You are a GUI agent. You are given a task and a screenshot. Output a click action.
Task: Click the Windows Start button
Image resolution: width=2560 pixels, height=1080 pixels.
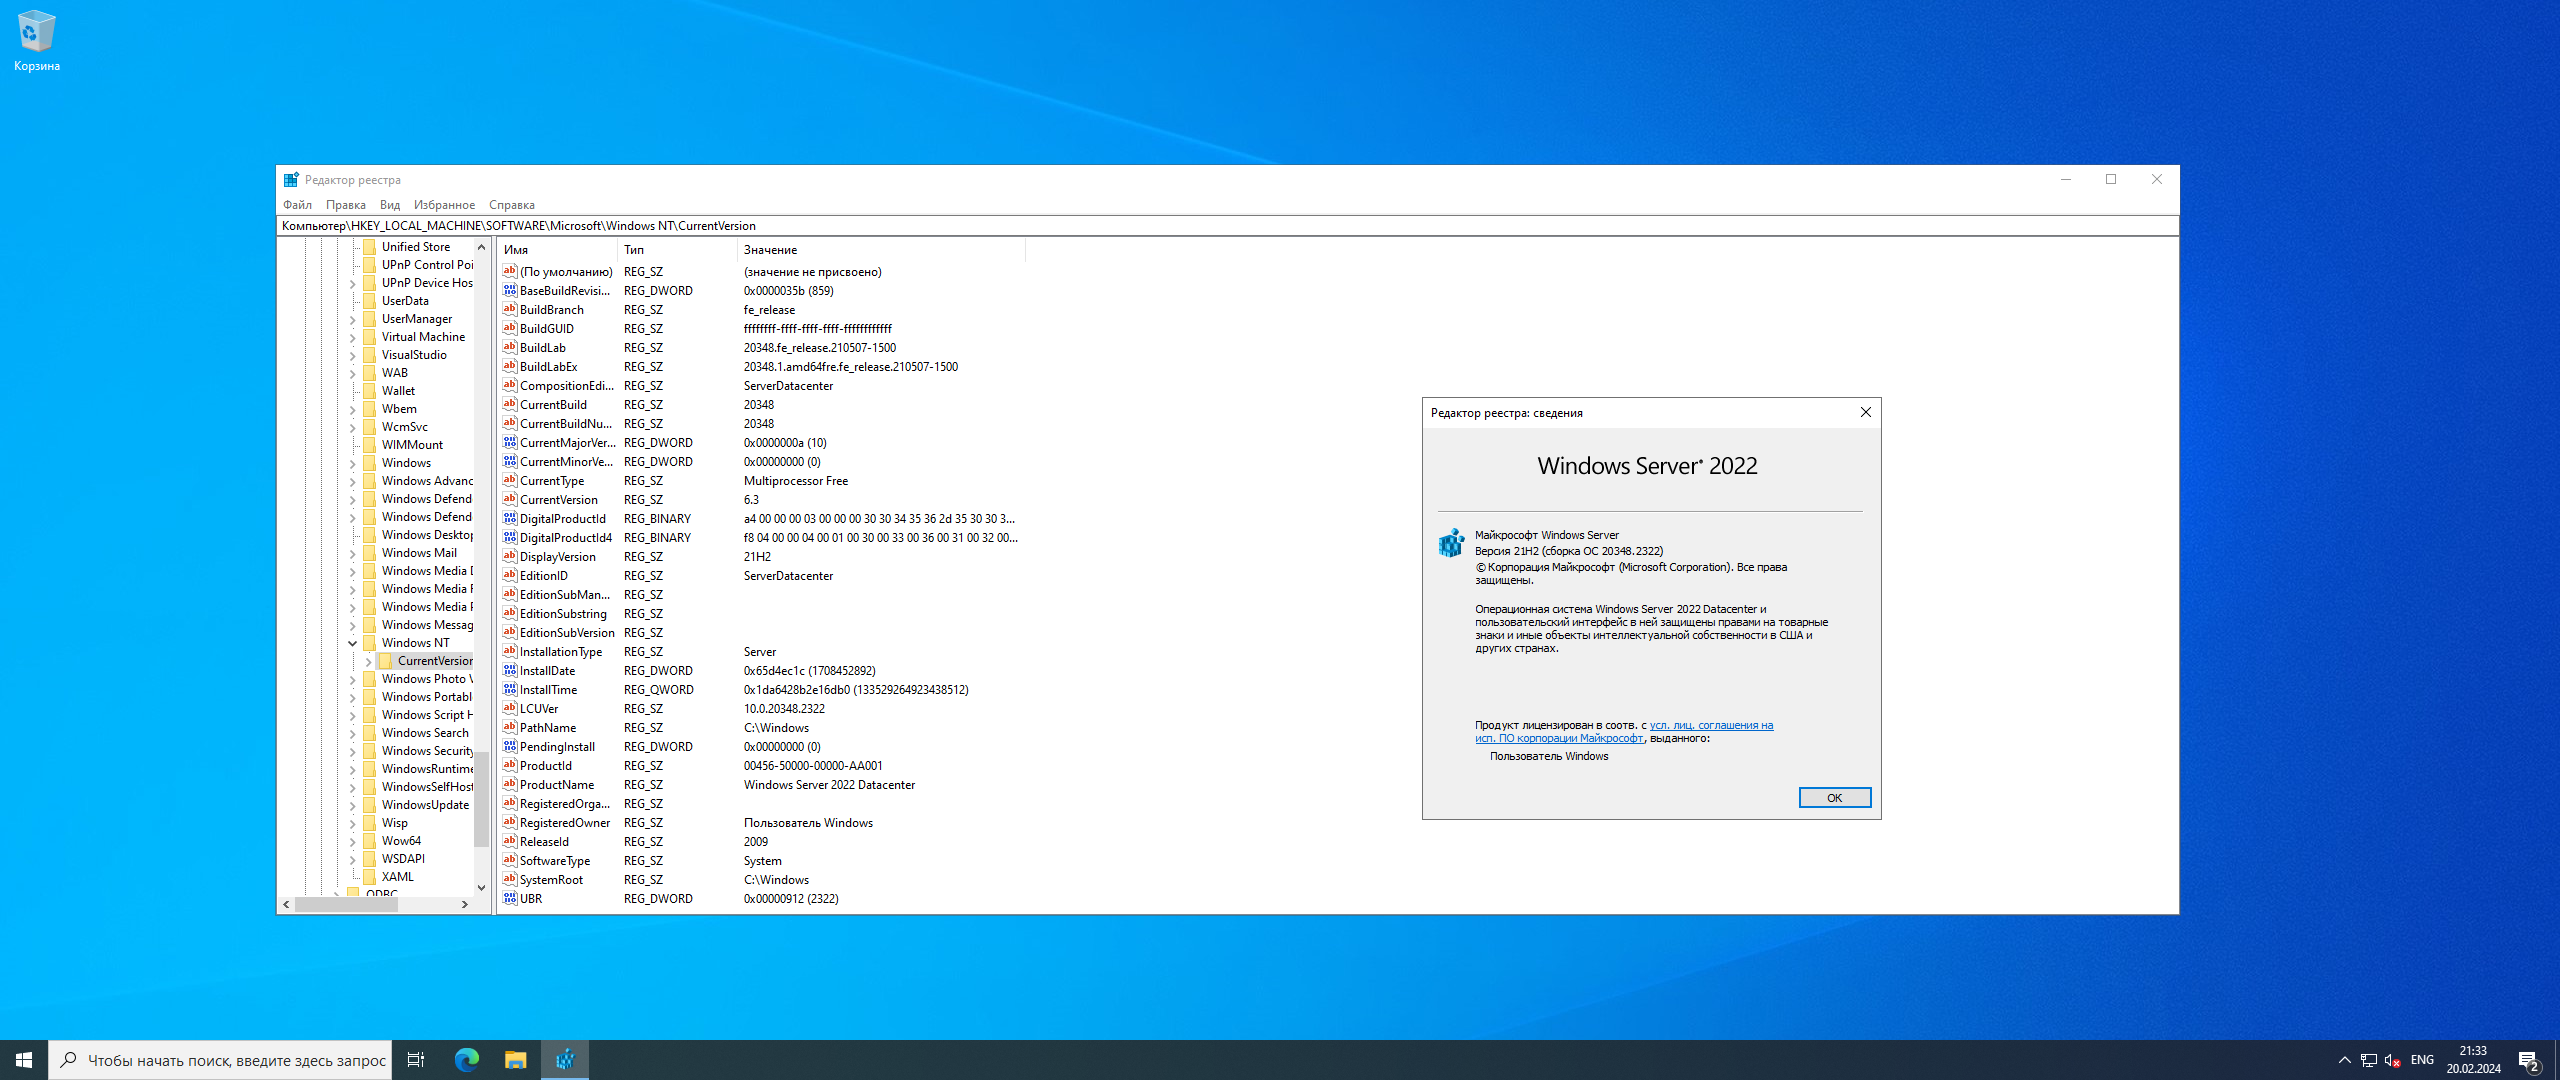pyautogui.click(x=24, y=1060)
